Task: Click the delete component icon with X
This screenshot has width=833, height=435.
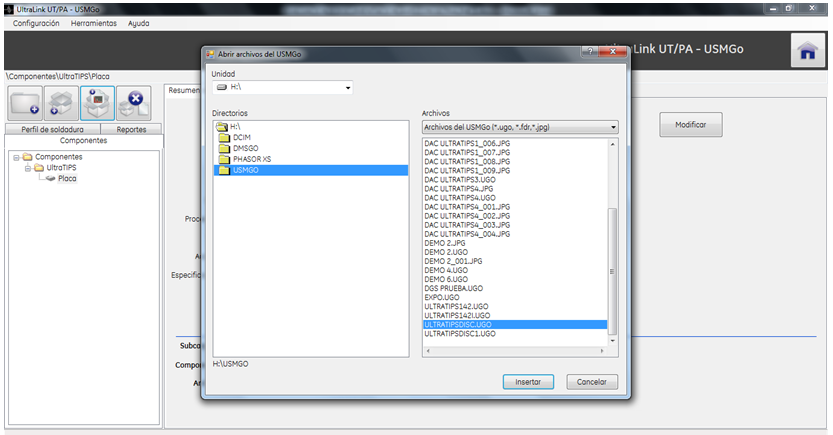Action: [133, 104]
